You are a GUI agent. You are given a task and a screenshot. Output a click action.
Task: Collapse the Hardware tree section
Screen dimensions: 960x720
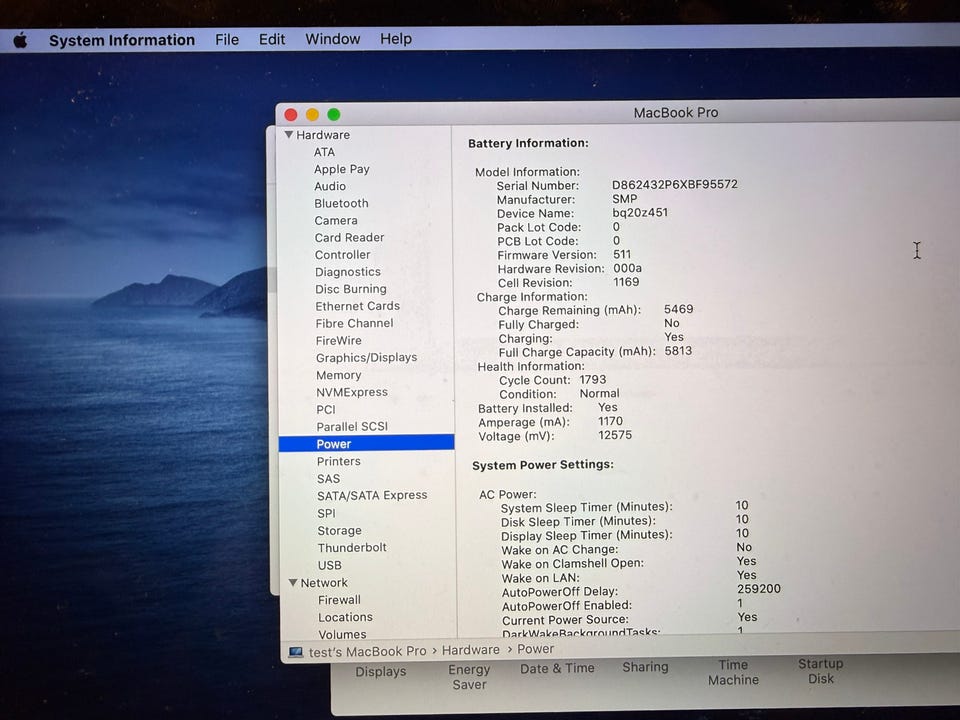pos(289,134)
